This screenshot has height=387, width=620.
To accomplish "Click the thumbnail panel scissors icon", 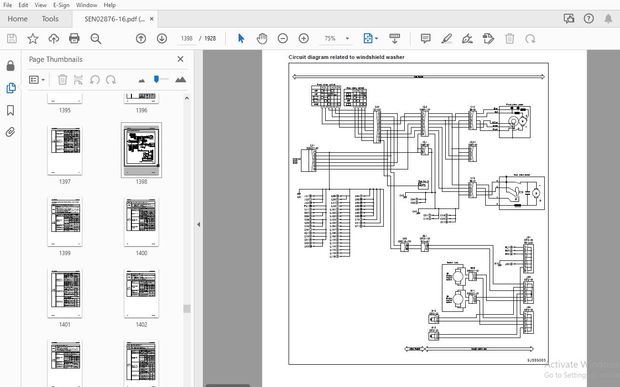I will [78, 80].
